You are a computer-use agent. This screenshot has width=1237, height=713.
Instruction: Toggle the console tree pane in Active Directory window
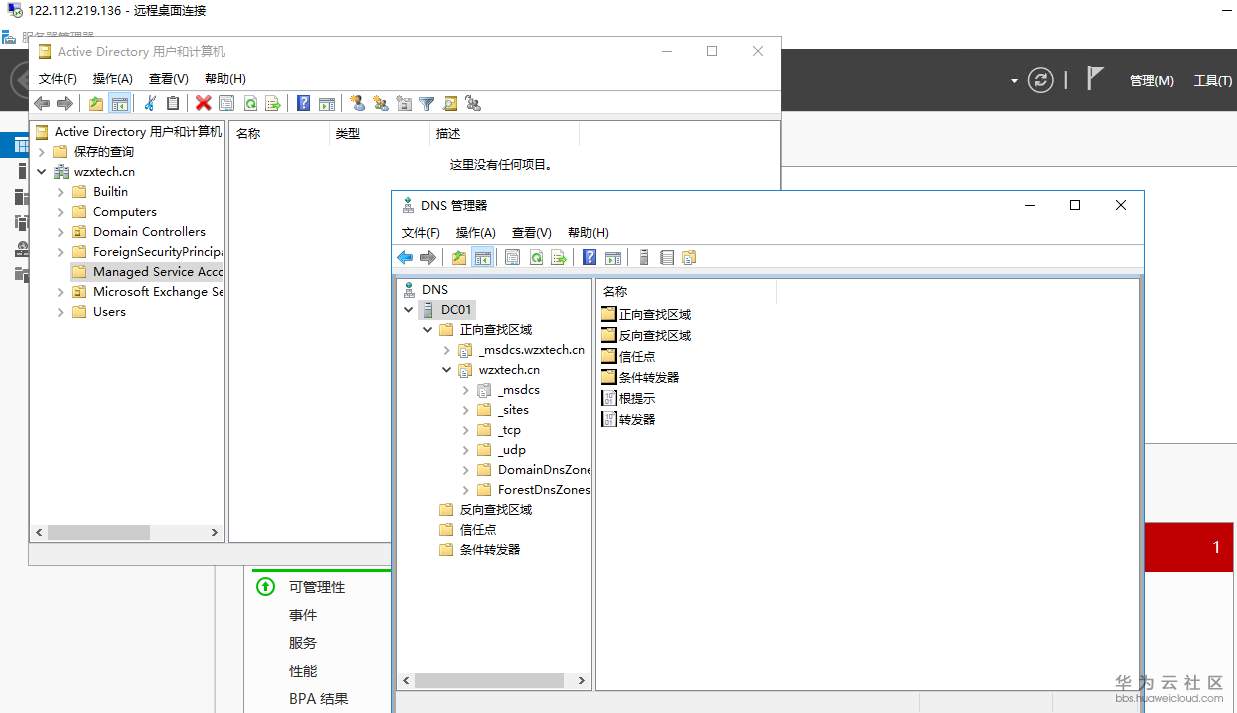click(x=117, y=103)
